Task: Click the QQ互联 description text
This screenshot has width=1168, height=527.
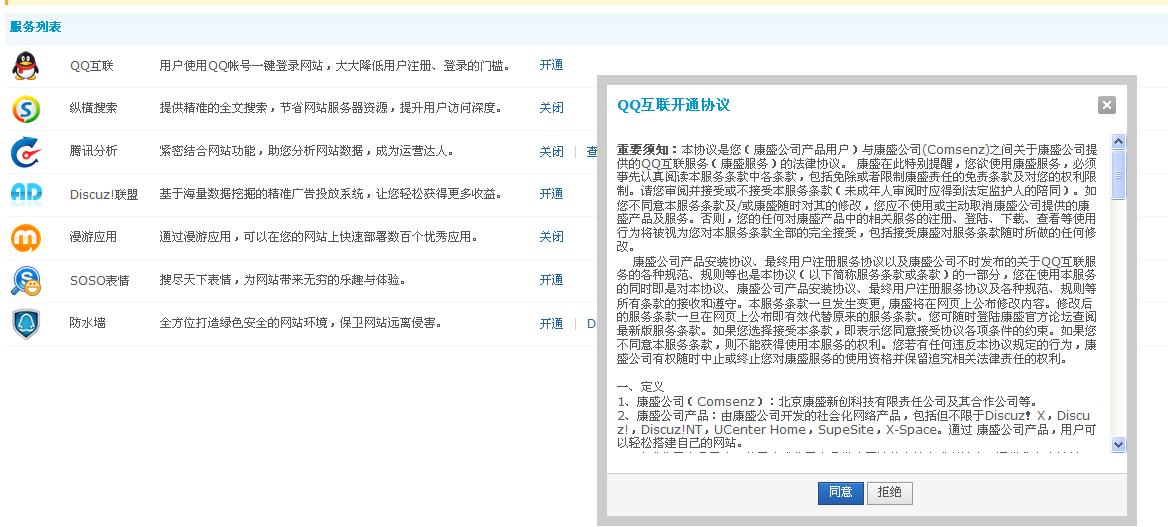Action: tap(335, 66)
